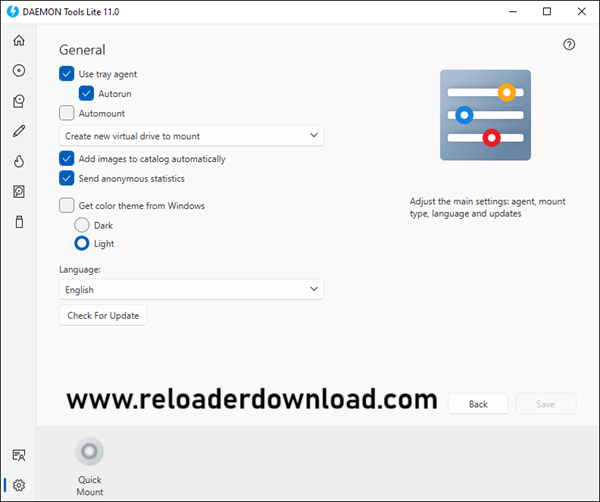The height and width of the screenshot is (502, 600).
Task: Enable the Automount checkbox
Action: coord(67,113)
